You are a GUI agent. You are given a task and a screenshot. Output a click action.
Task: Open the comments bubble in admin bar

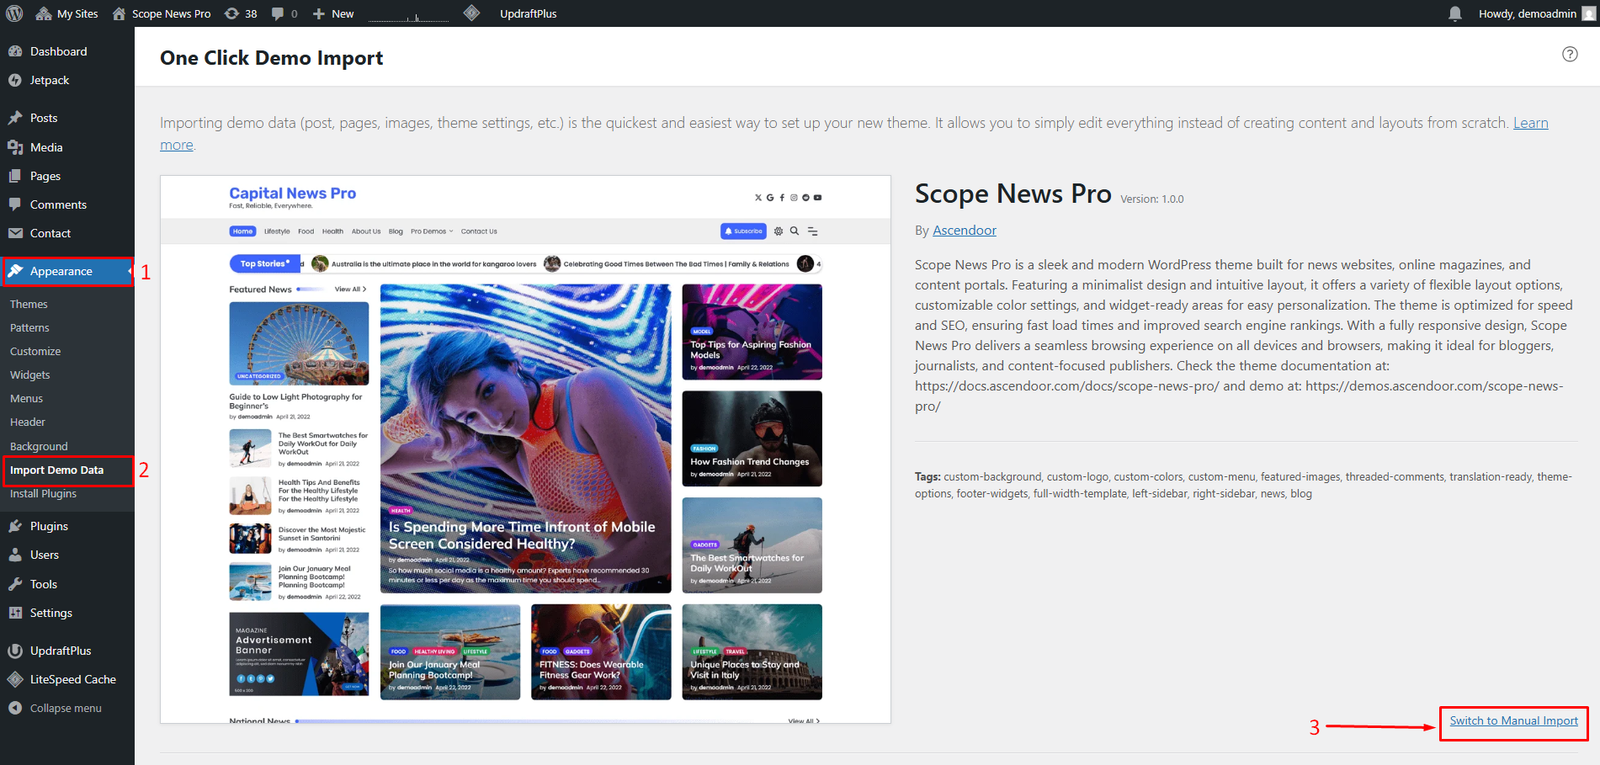click(284, 14)
